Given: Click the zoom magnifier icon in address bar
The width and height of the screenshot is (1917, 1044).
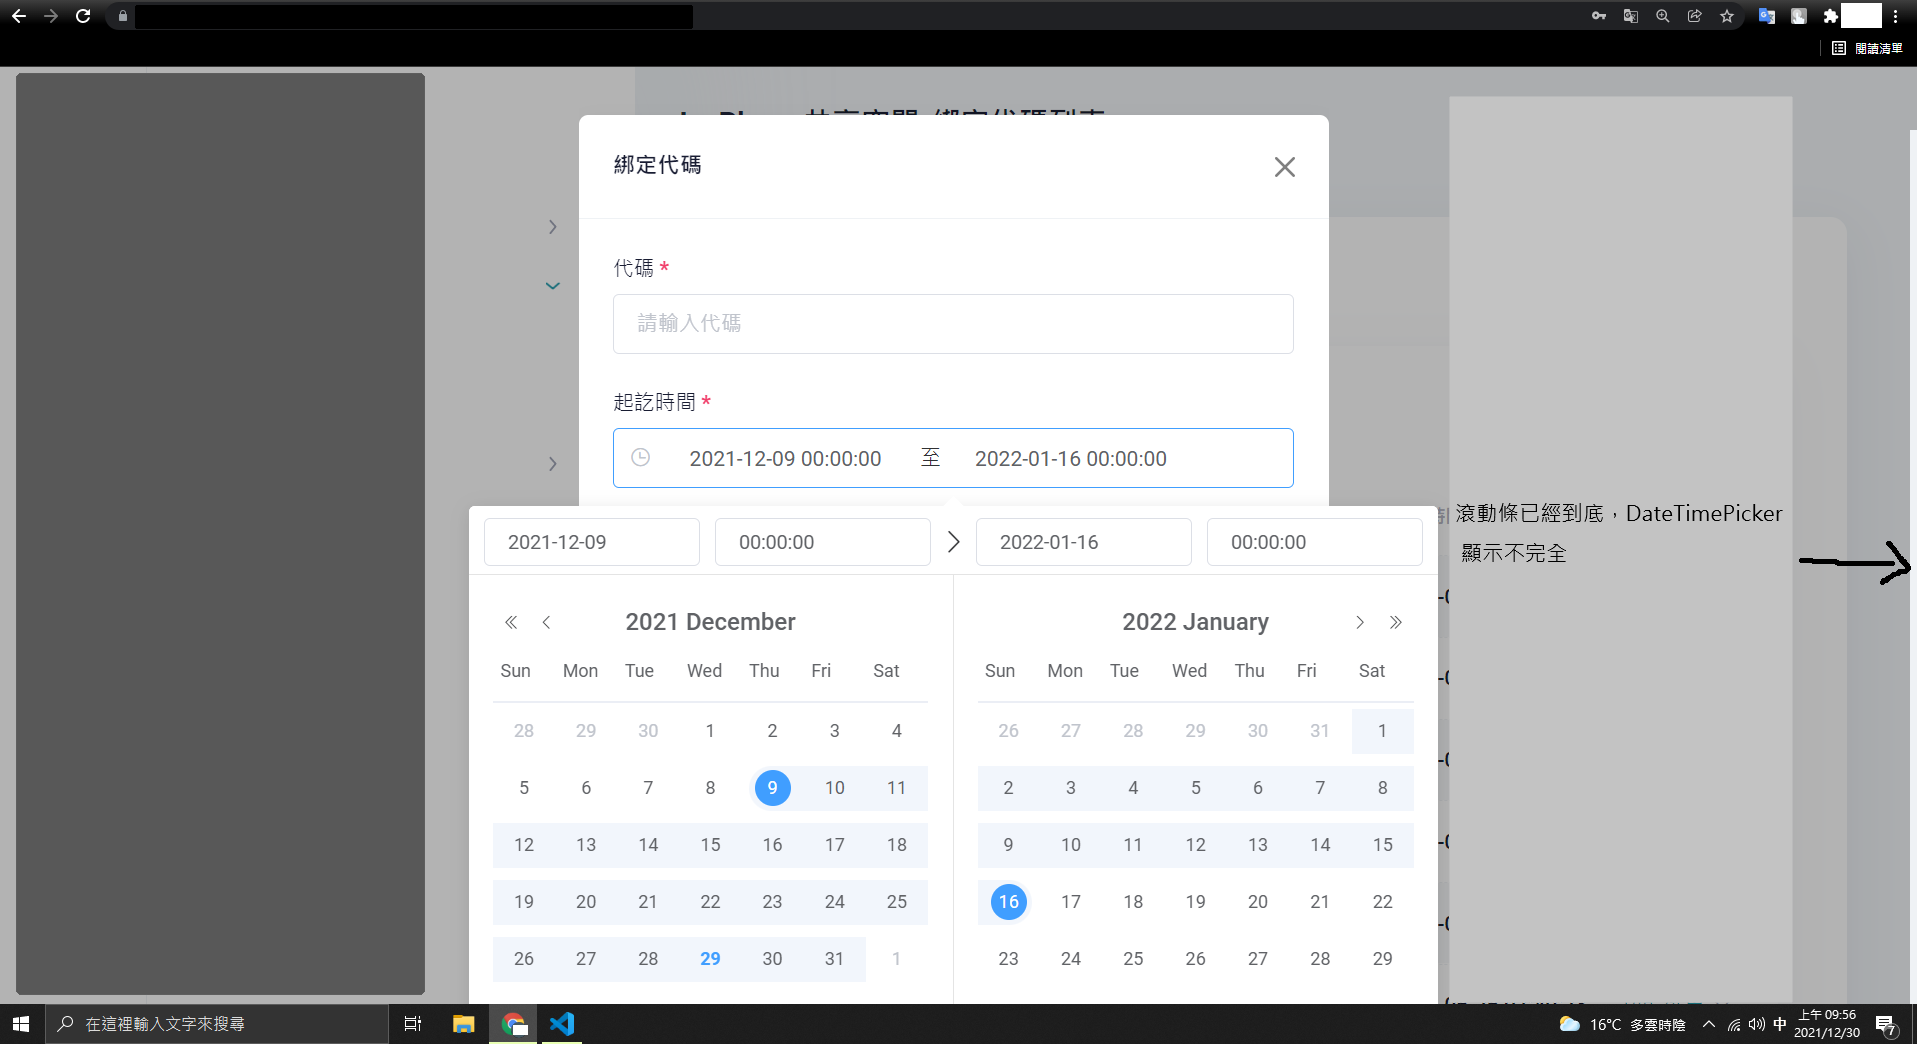Looking at the screenshot, I should click(1661, 16).
